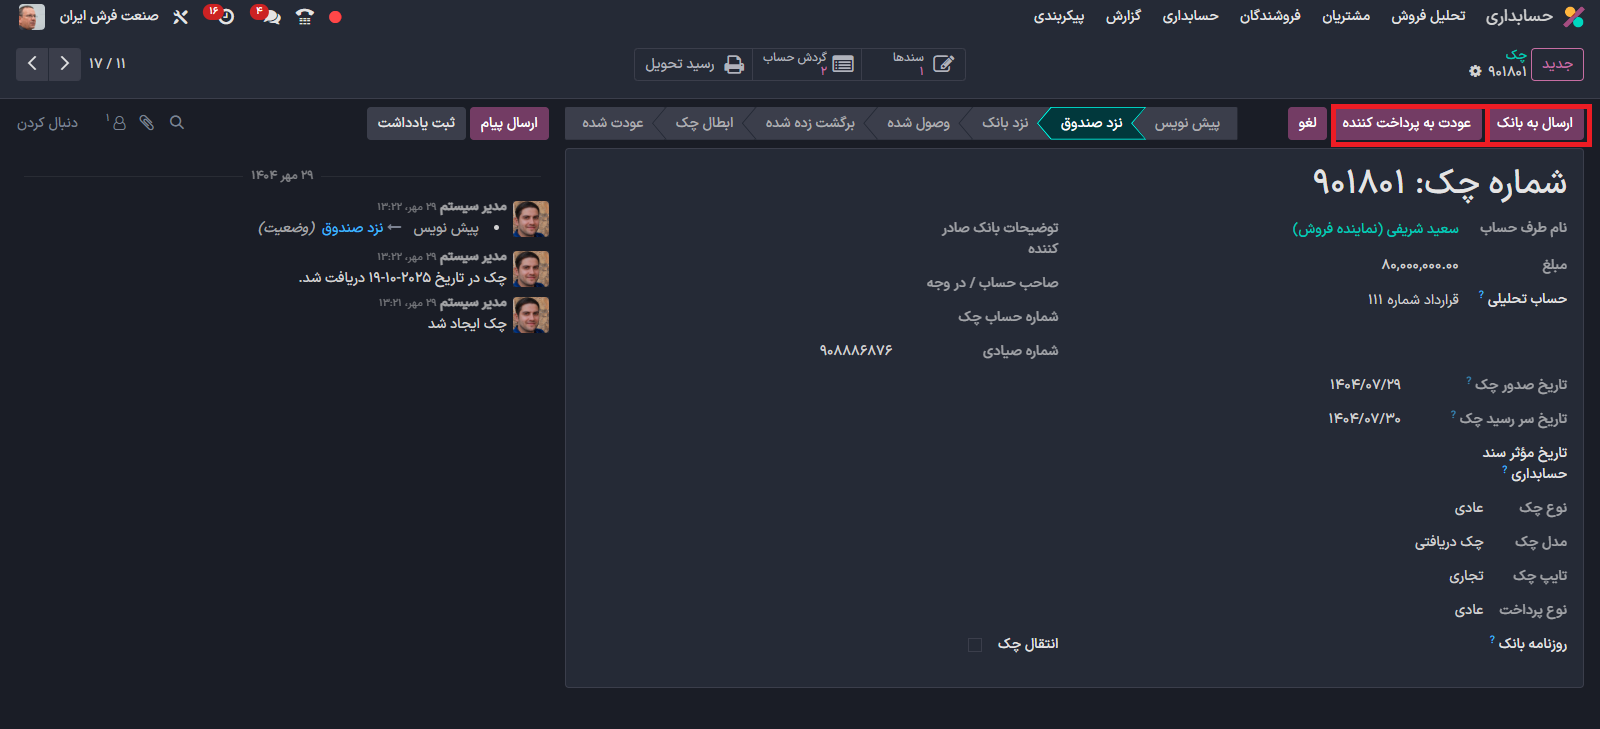Open the main apps menu logo icon
1600x729 pixels.
pyautogui.click(x=1574, y=17)
